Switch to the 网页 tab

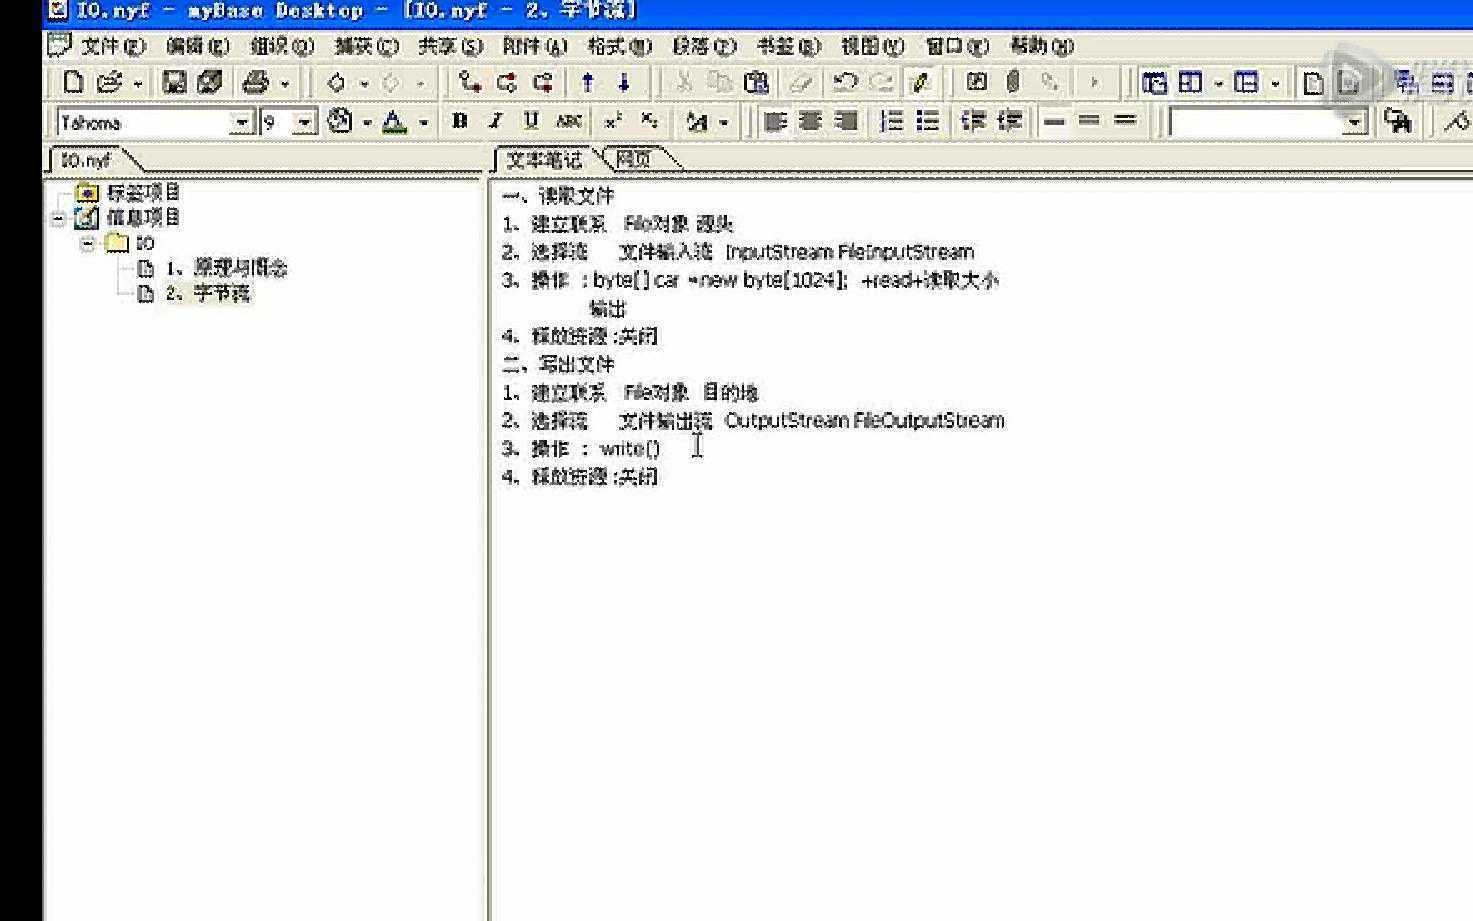point(634,159)
